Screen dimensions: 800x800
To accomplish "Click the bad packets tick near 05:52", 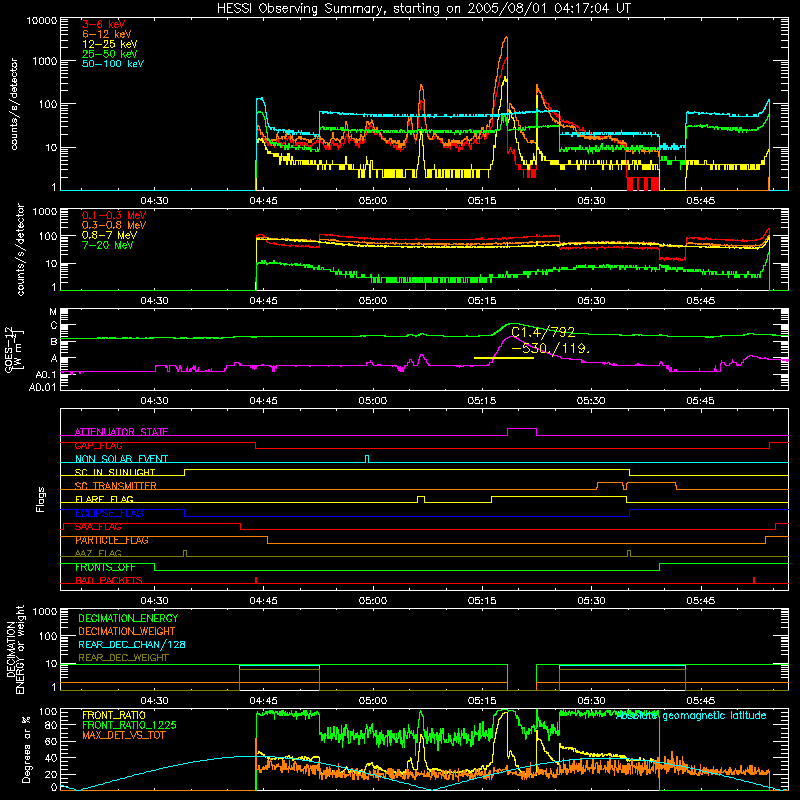I will (x=754, y=580).
